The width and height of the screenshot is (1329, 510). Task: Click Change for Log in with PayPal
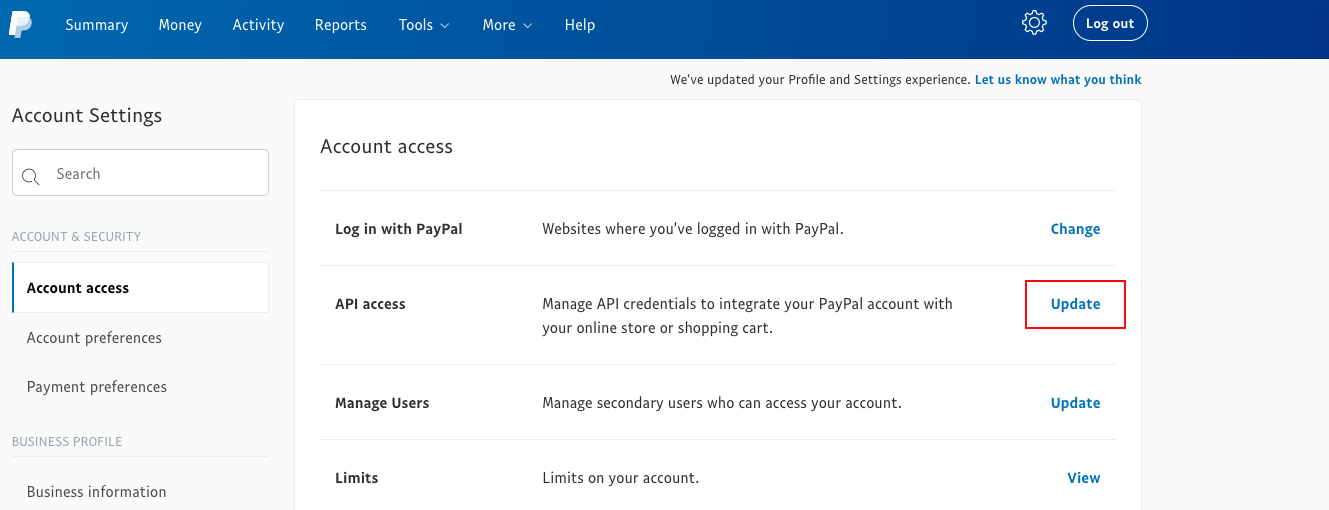[x=1075, y=229]
